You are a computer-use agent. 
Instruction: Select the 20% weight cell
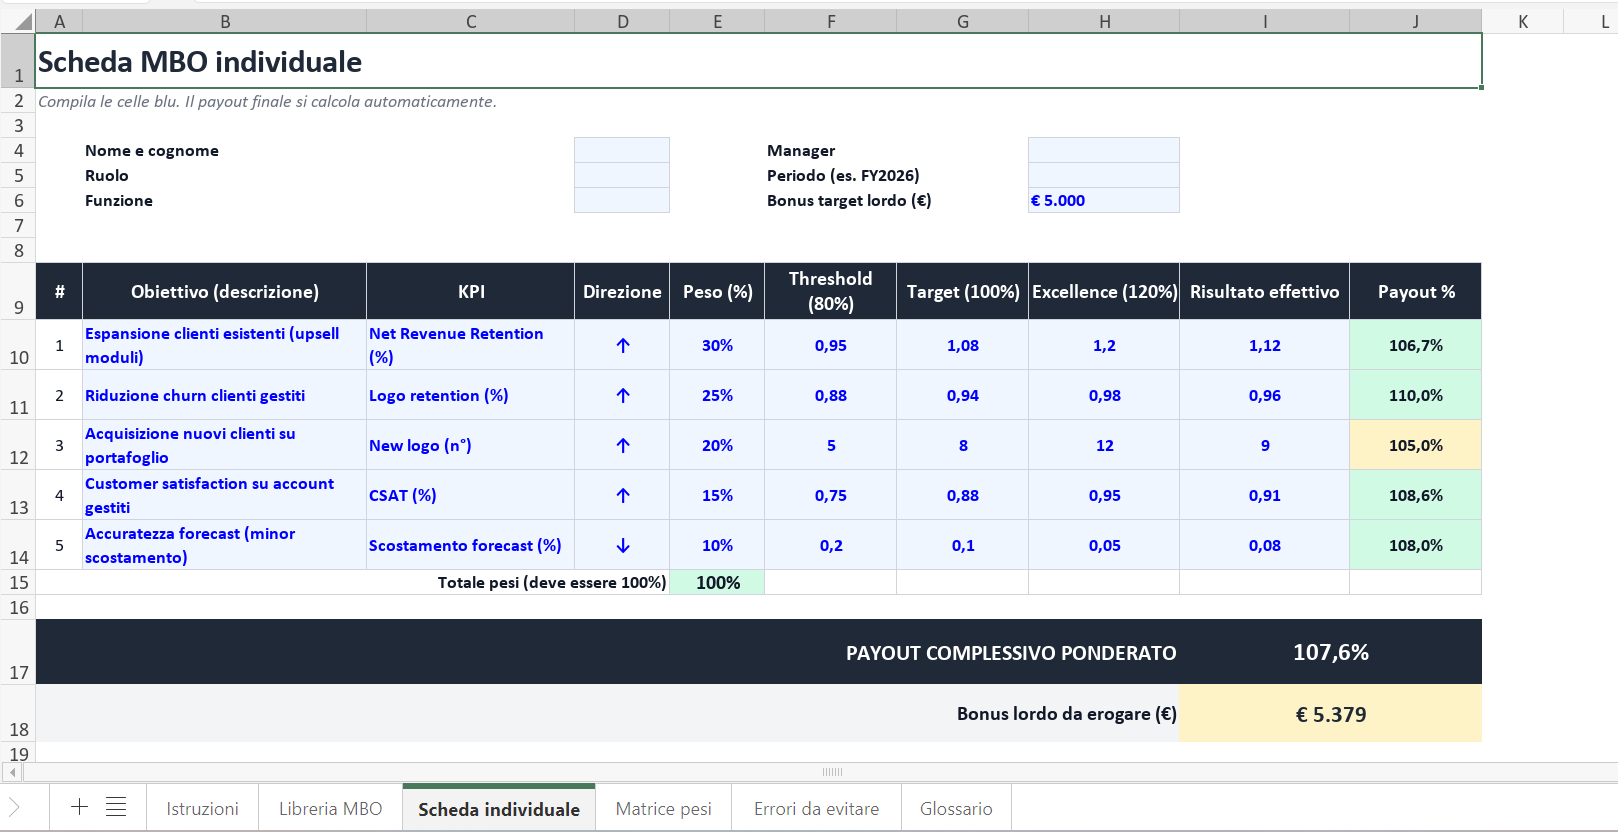tap(717, 445)
